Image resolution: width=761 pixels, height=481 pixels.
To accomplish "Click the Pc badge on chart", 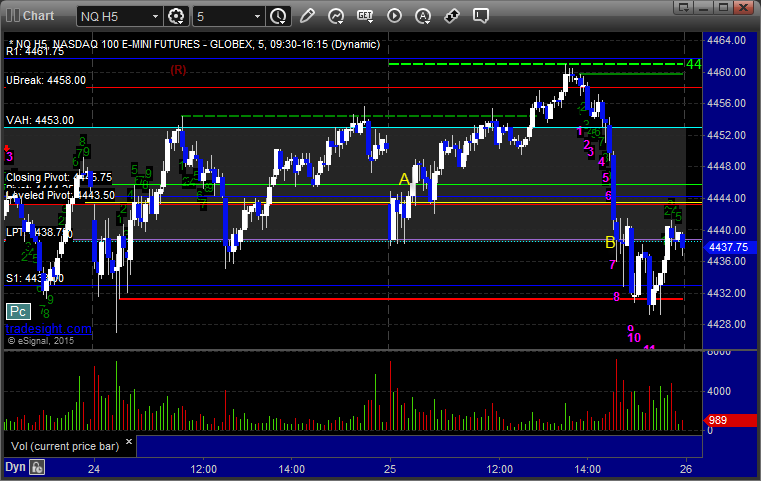I will pos(18,312).
